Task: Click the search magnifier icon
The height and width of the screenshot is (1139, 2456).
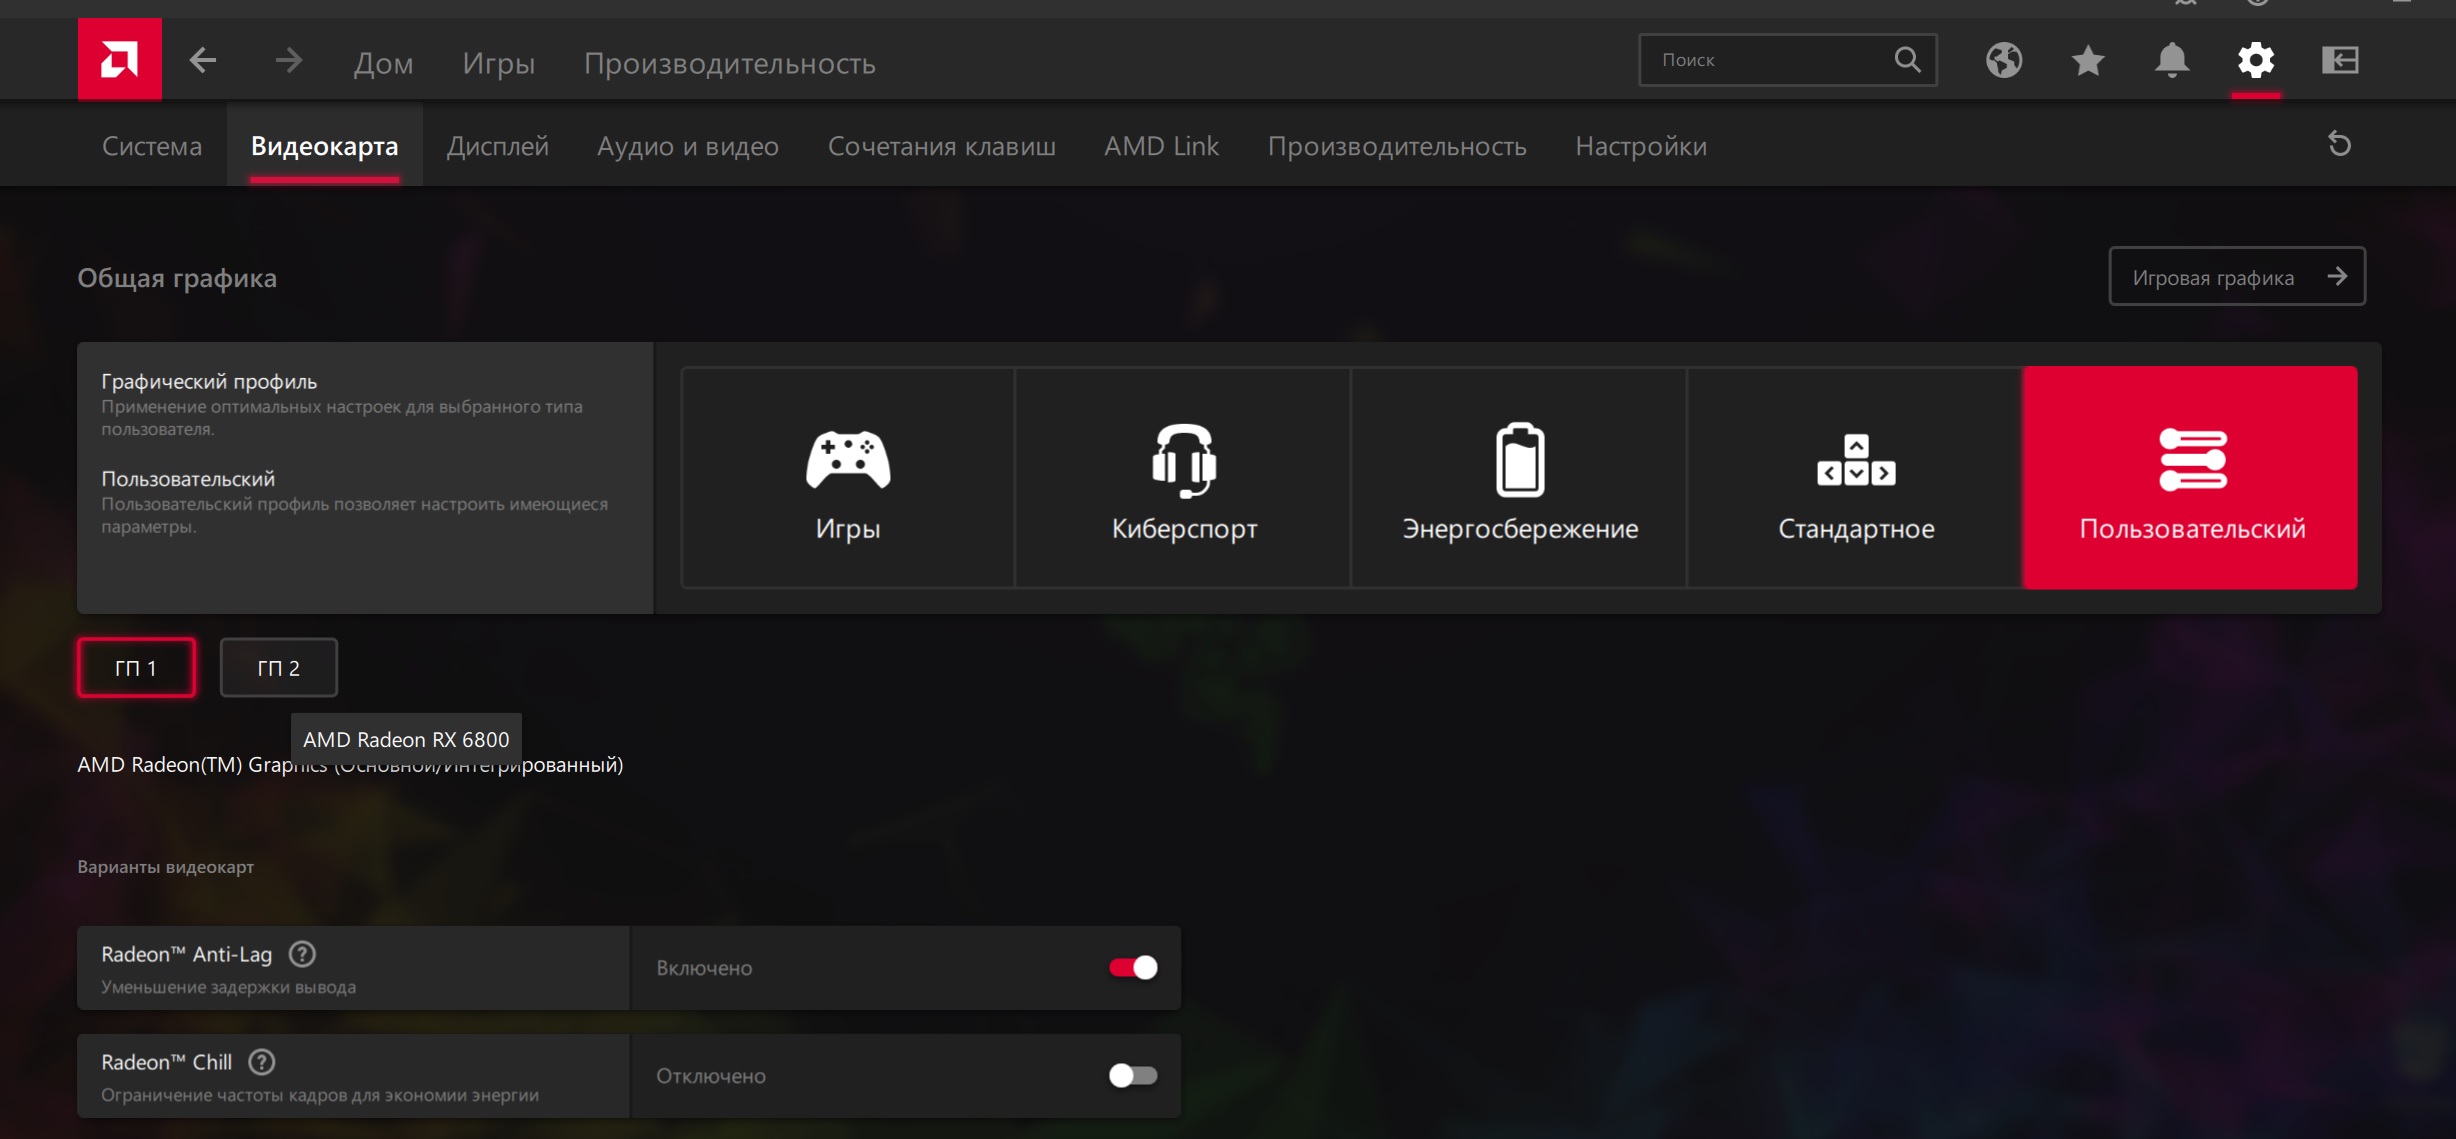Action: coord(1907,60)
